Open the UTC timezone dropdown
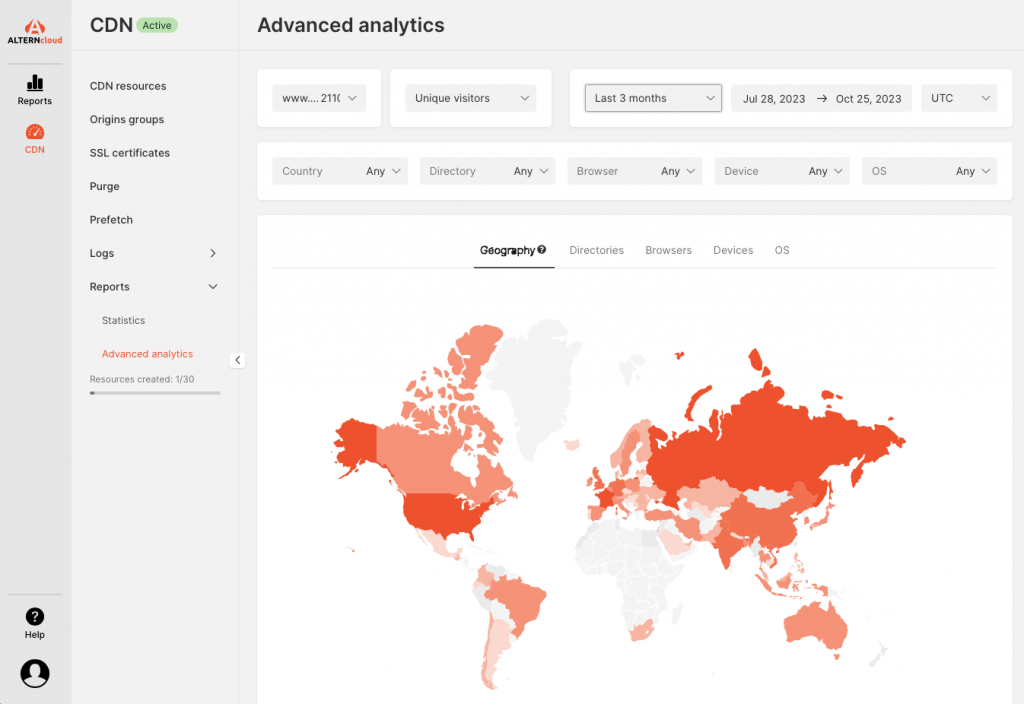Screen dimensions: 1024x704 click(x=958, y=98)
